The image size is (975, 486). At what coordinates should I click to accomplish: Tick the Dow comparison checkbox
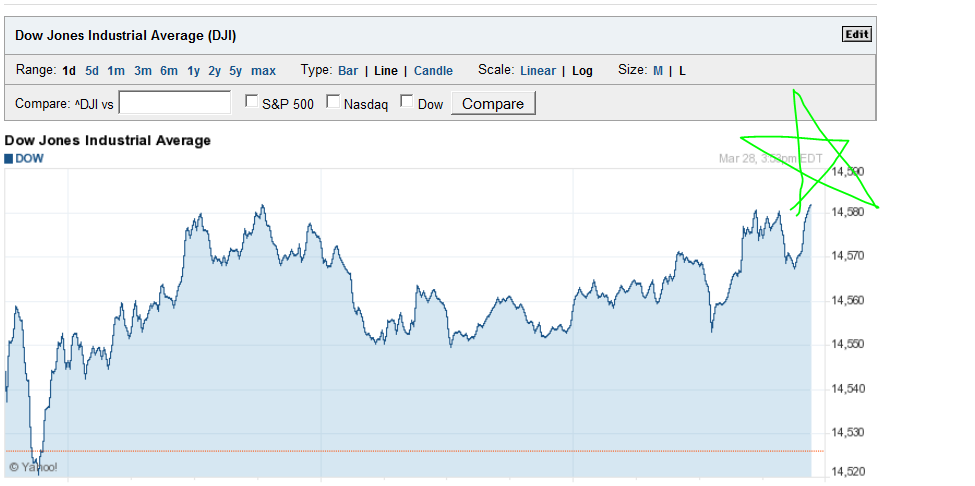[407, 102]
